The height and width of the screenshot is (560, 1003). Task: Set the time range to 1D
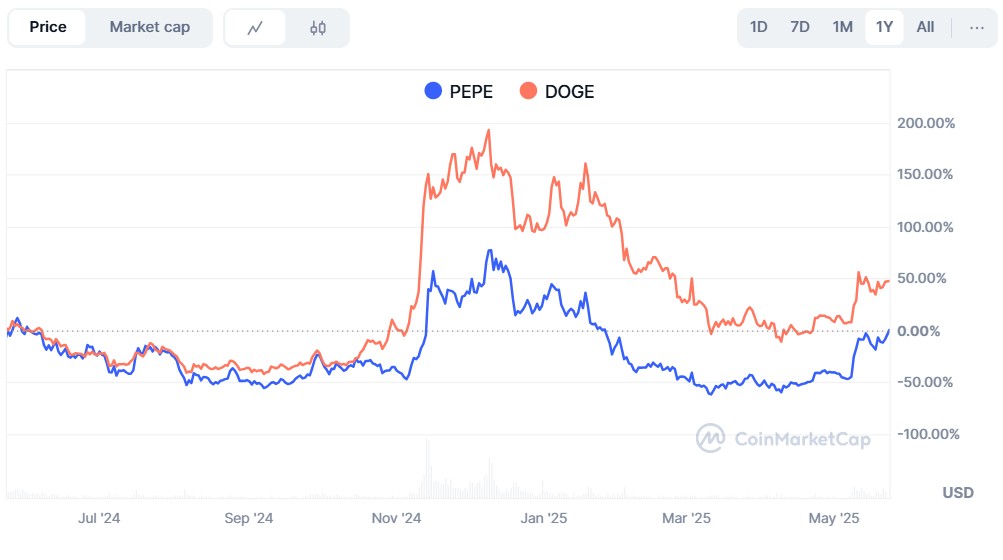pos(759,27)
